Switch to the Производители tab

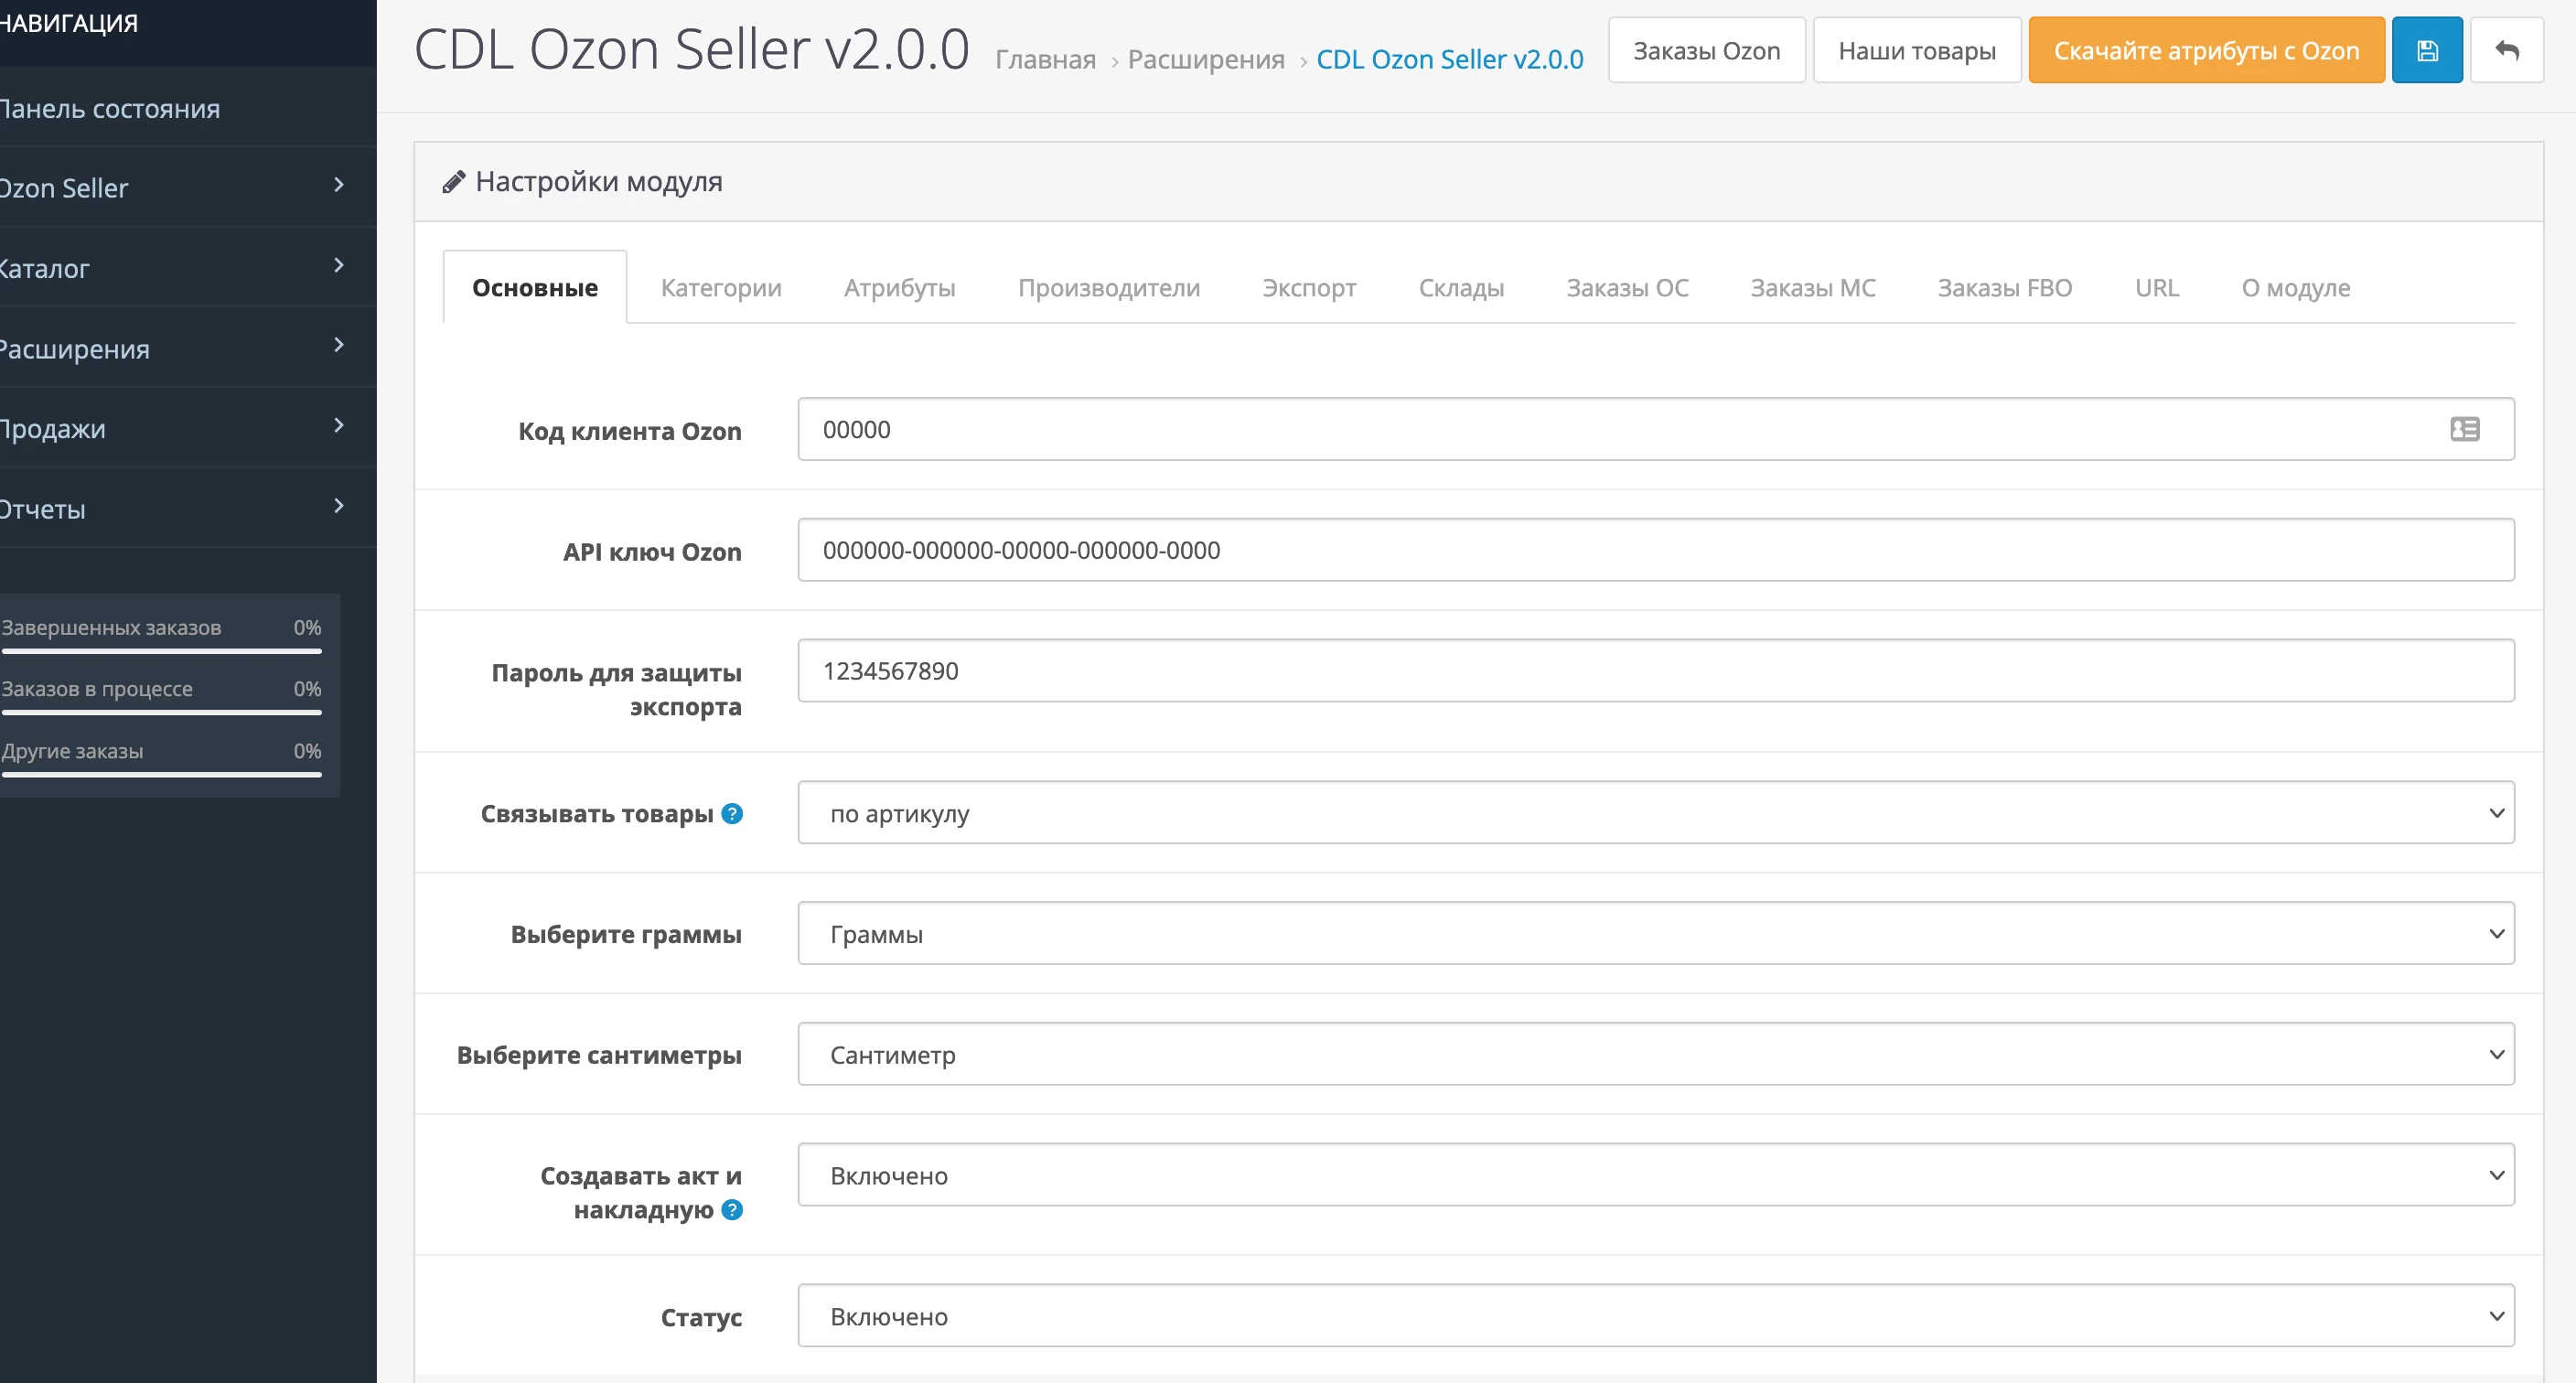click(x=1109, y=288)
